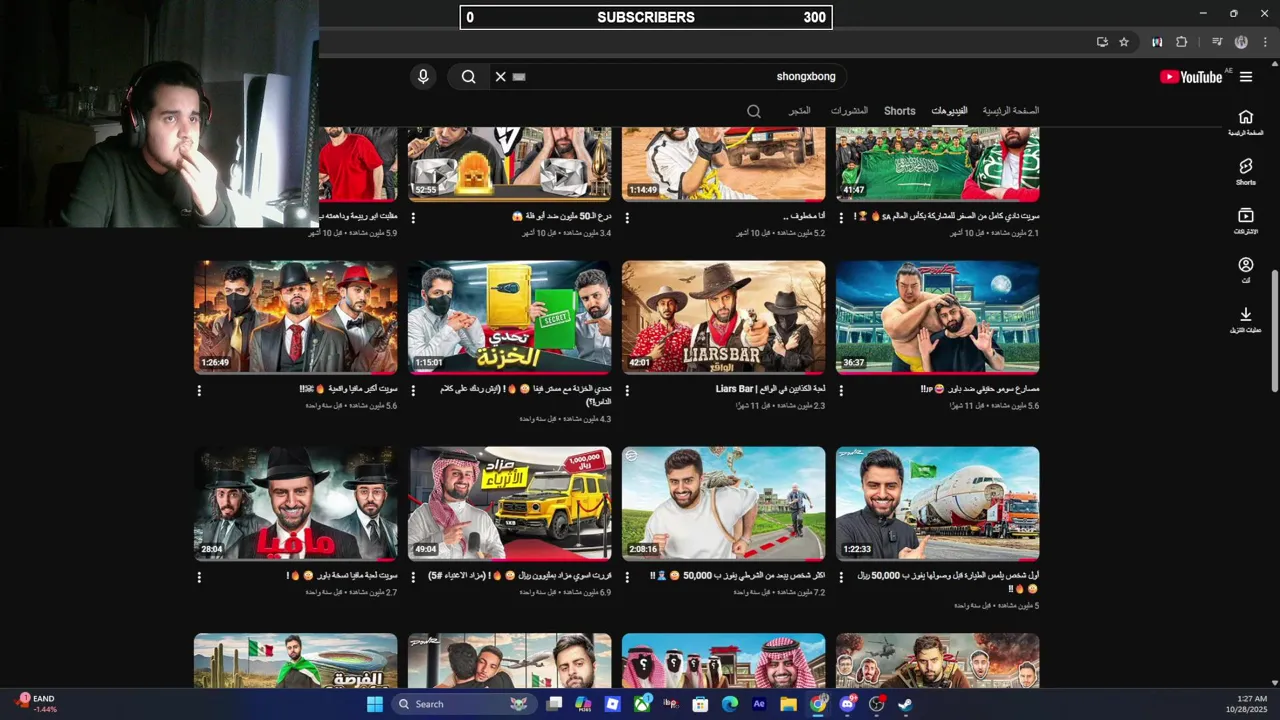The image size is (1280, 720).
Task: Click the install app icon in address bar
Action: (1102, 42)
